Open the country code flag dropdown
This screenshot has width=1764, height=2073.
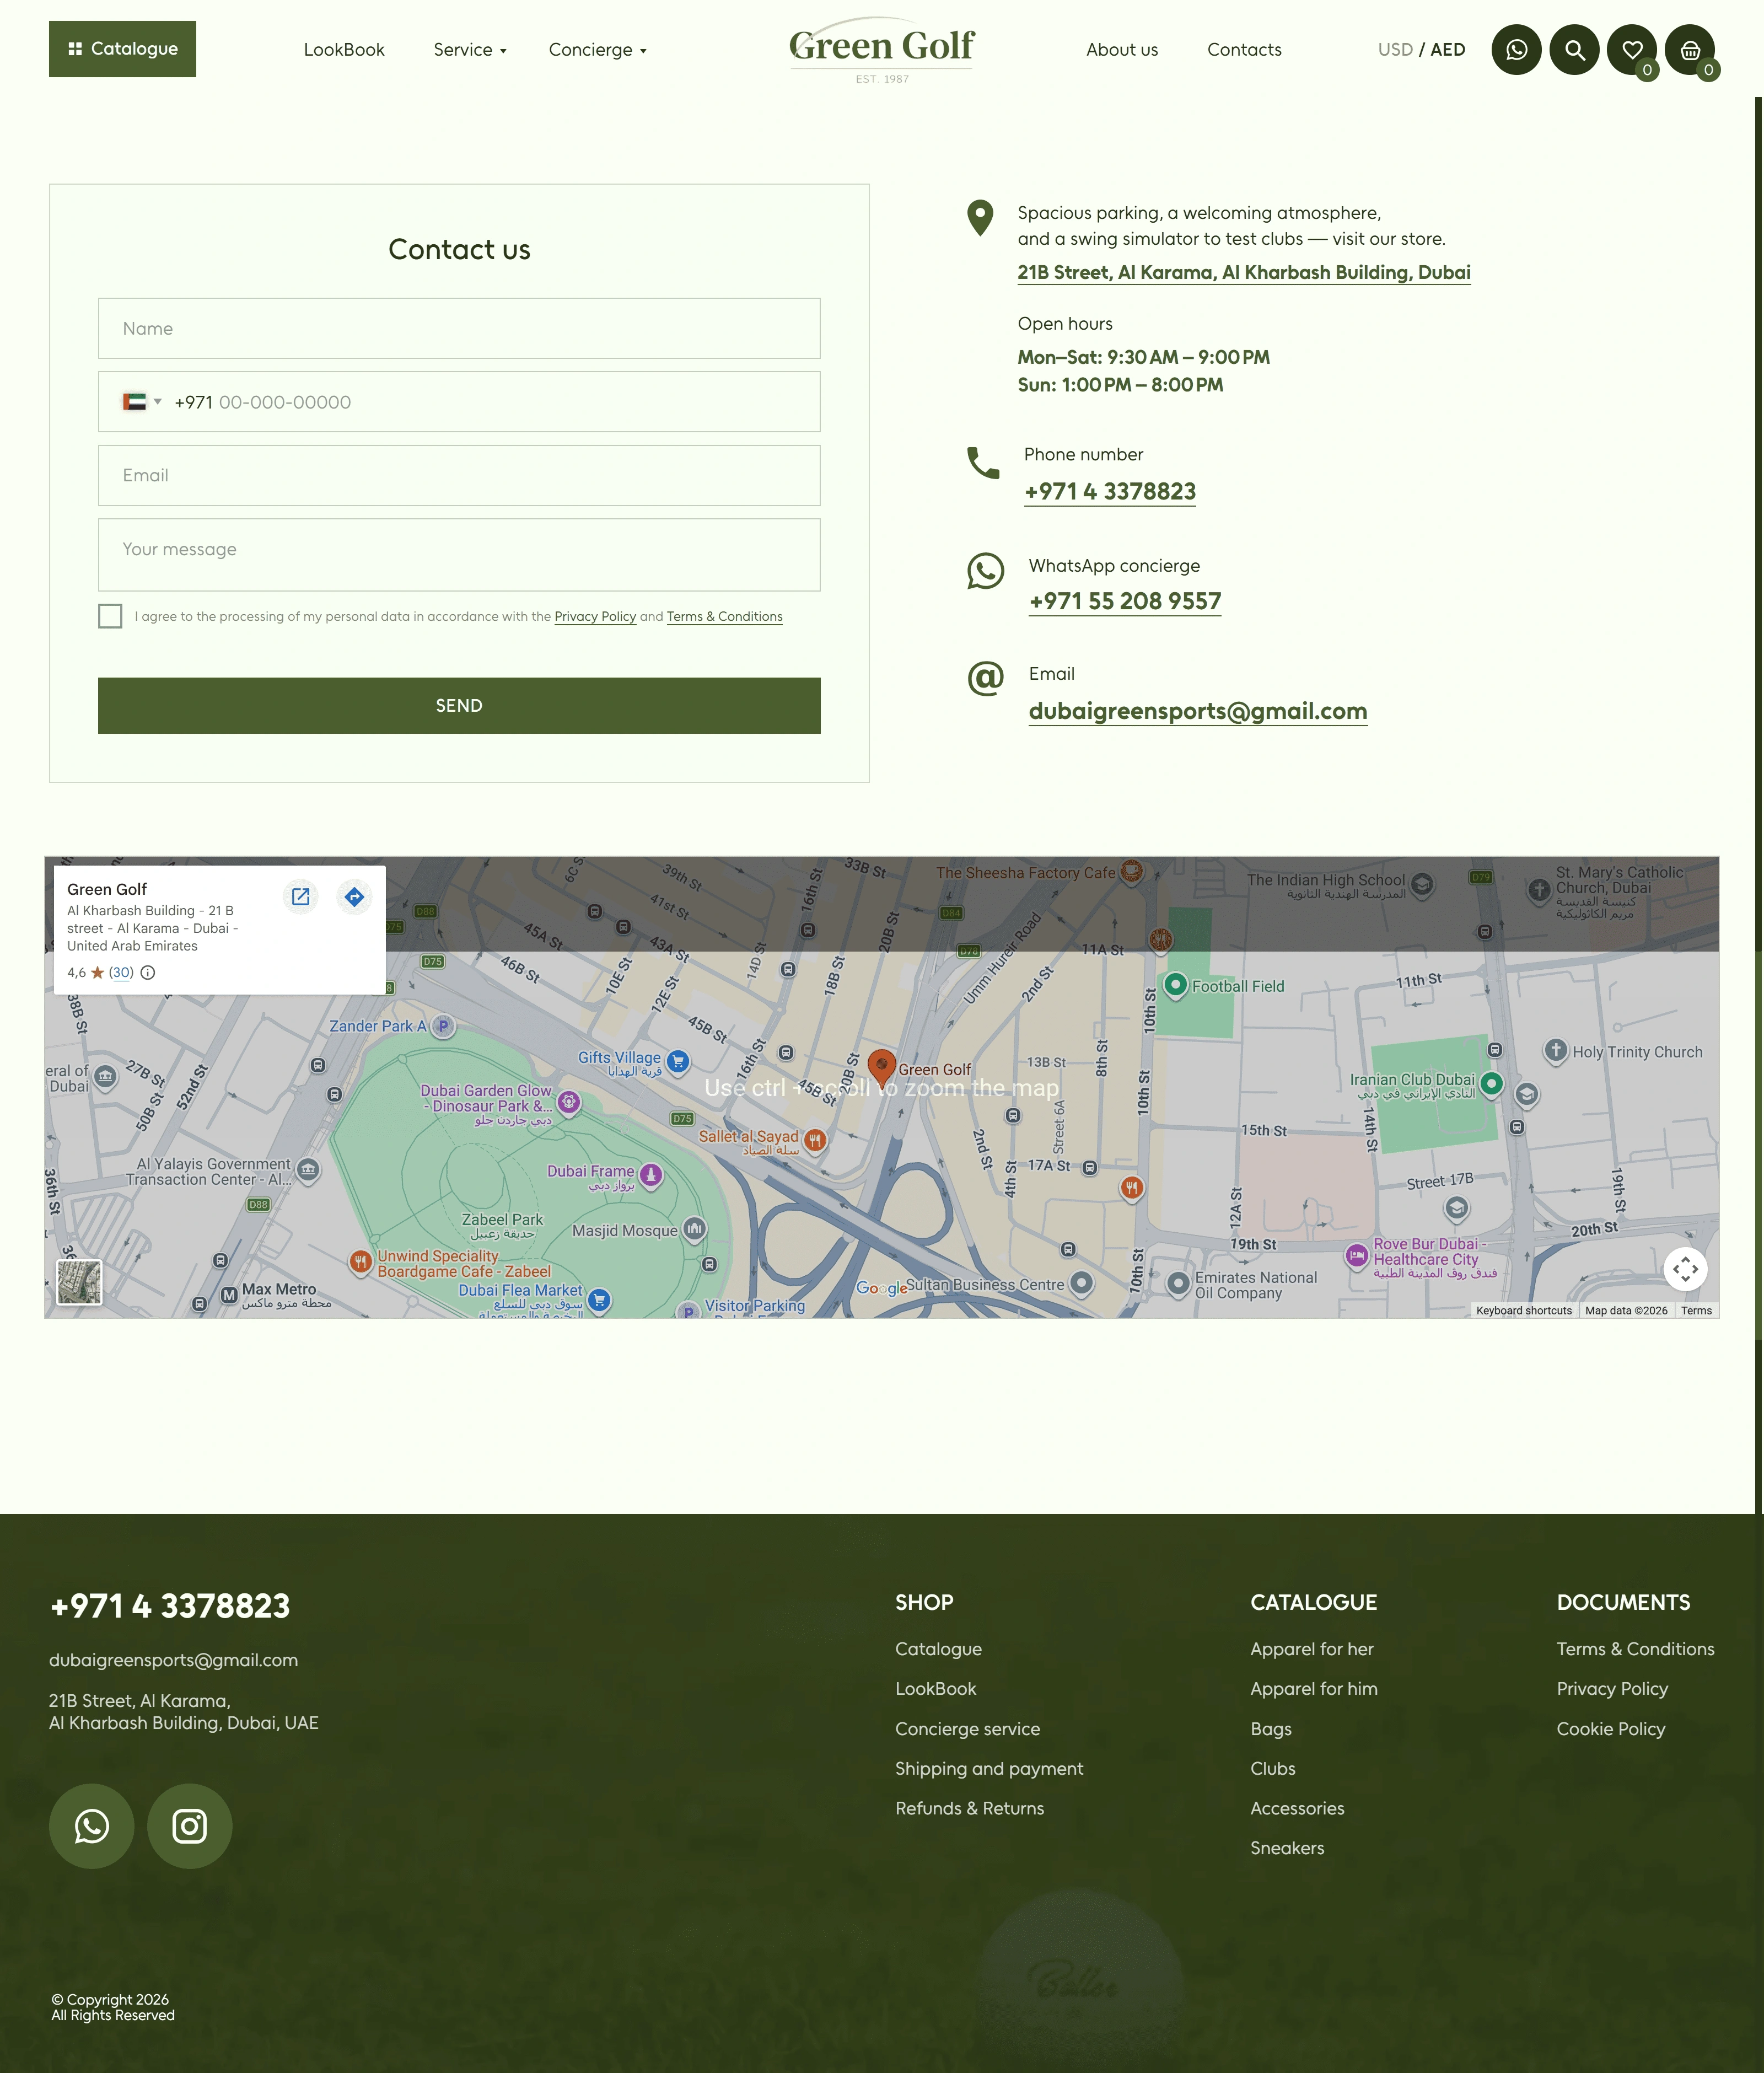coord(142,402)
